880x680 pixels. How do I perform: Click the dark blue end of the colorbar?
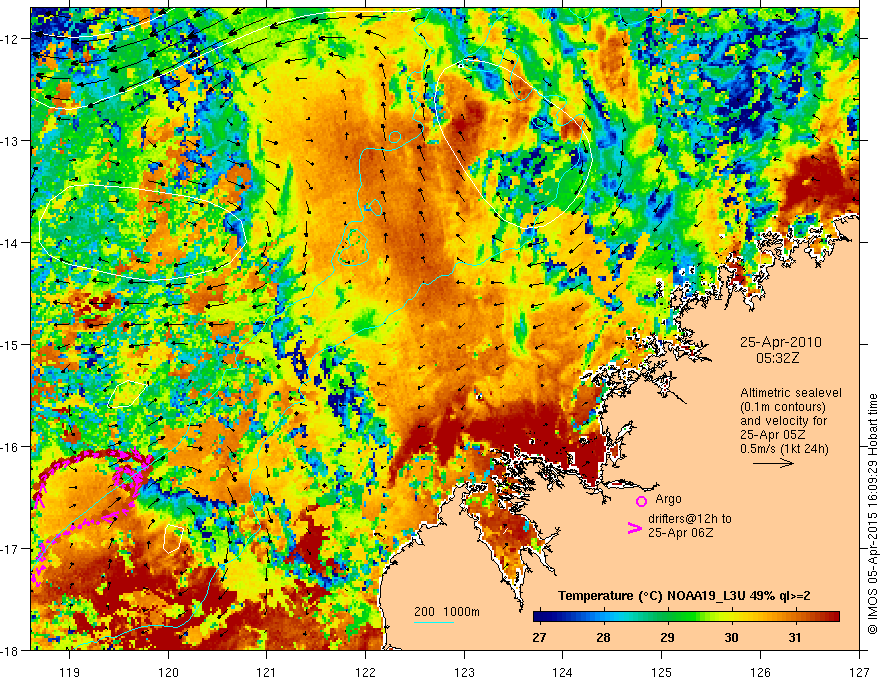pyautogui.click(x=538, y=617)
